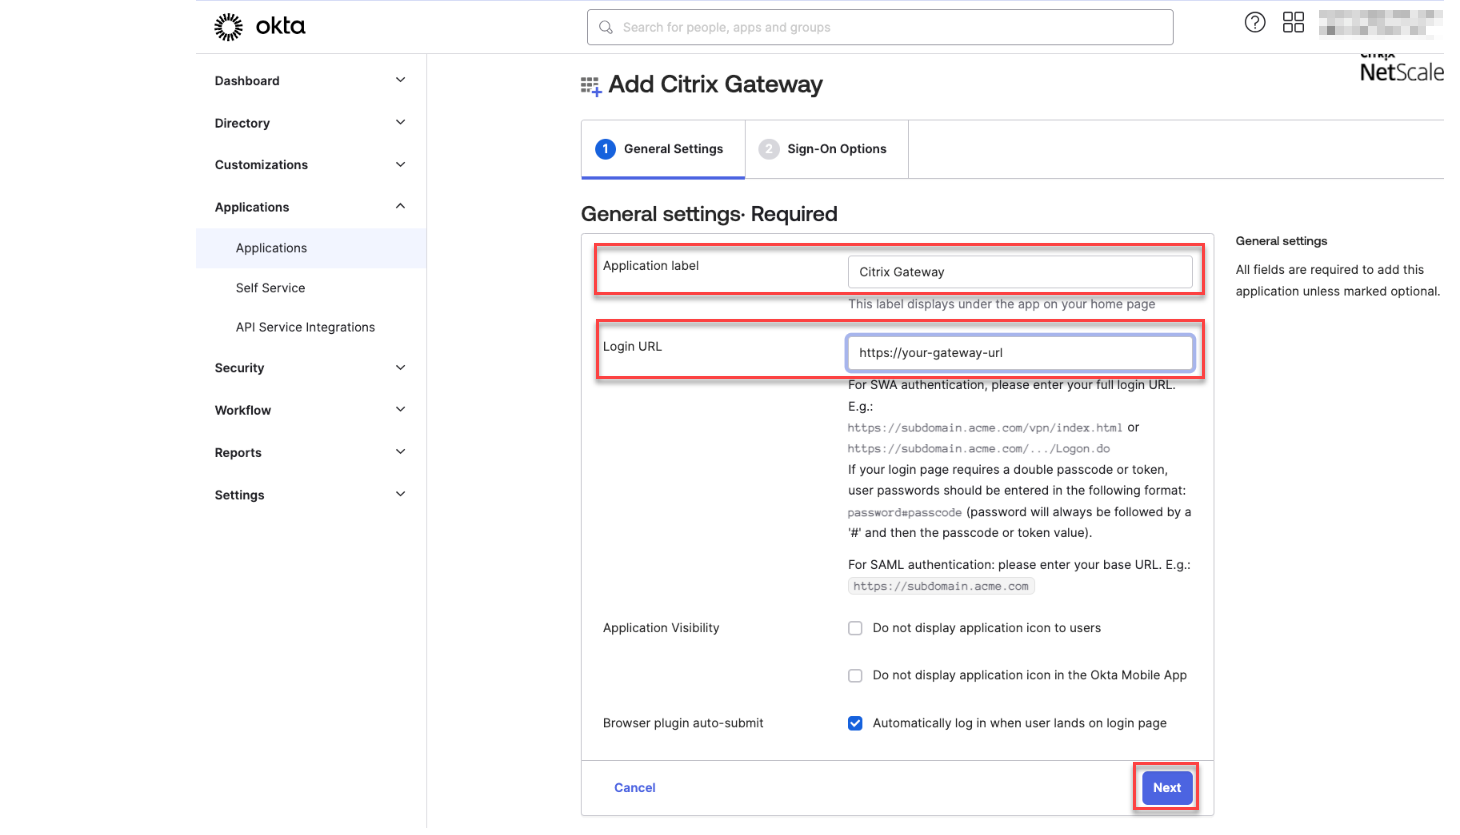Click the NetScaler logo

1402,68
